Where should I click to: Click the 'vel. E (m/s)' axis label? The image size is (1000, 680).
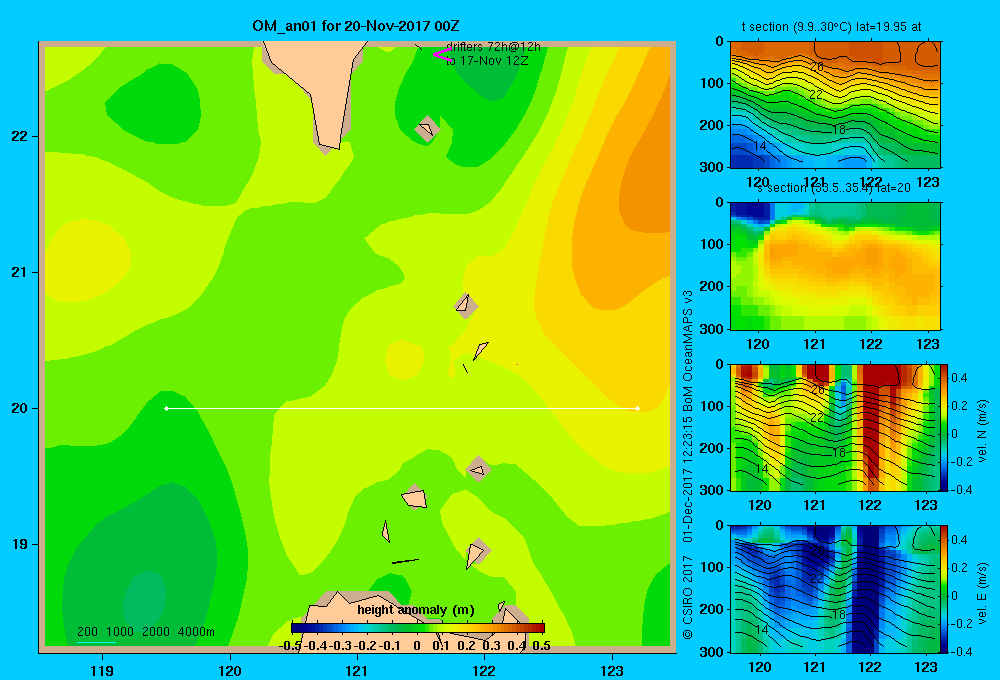[983, 592]
